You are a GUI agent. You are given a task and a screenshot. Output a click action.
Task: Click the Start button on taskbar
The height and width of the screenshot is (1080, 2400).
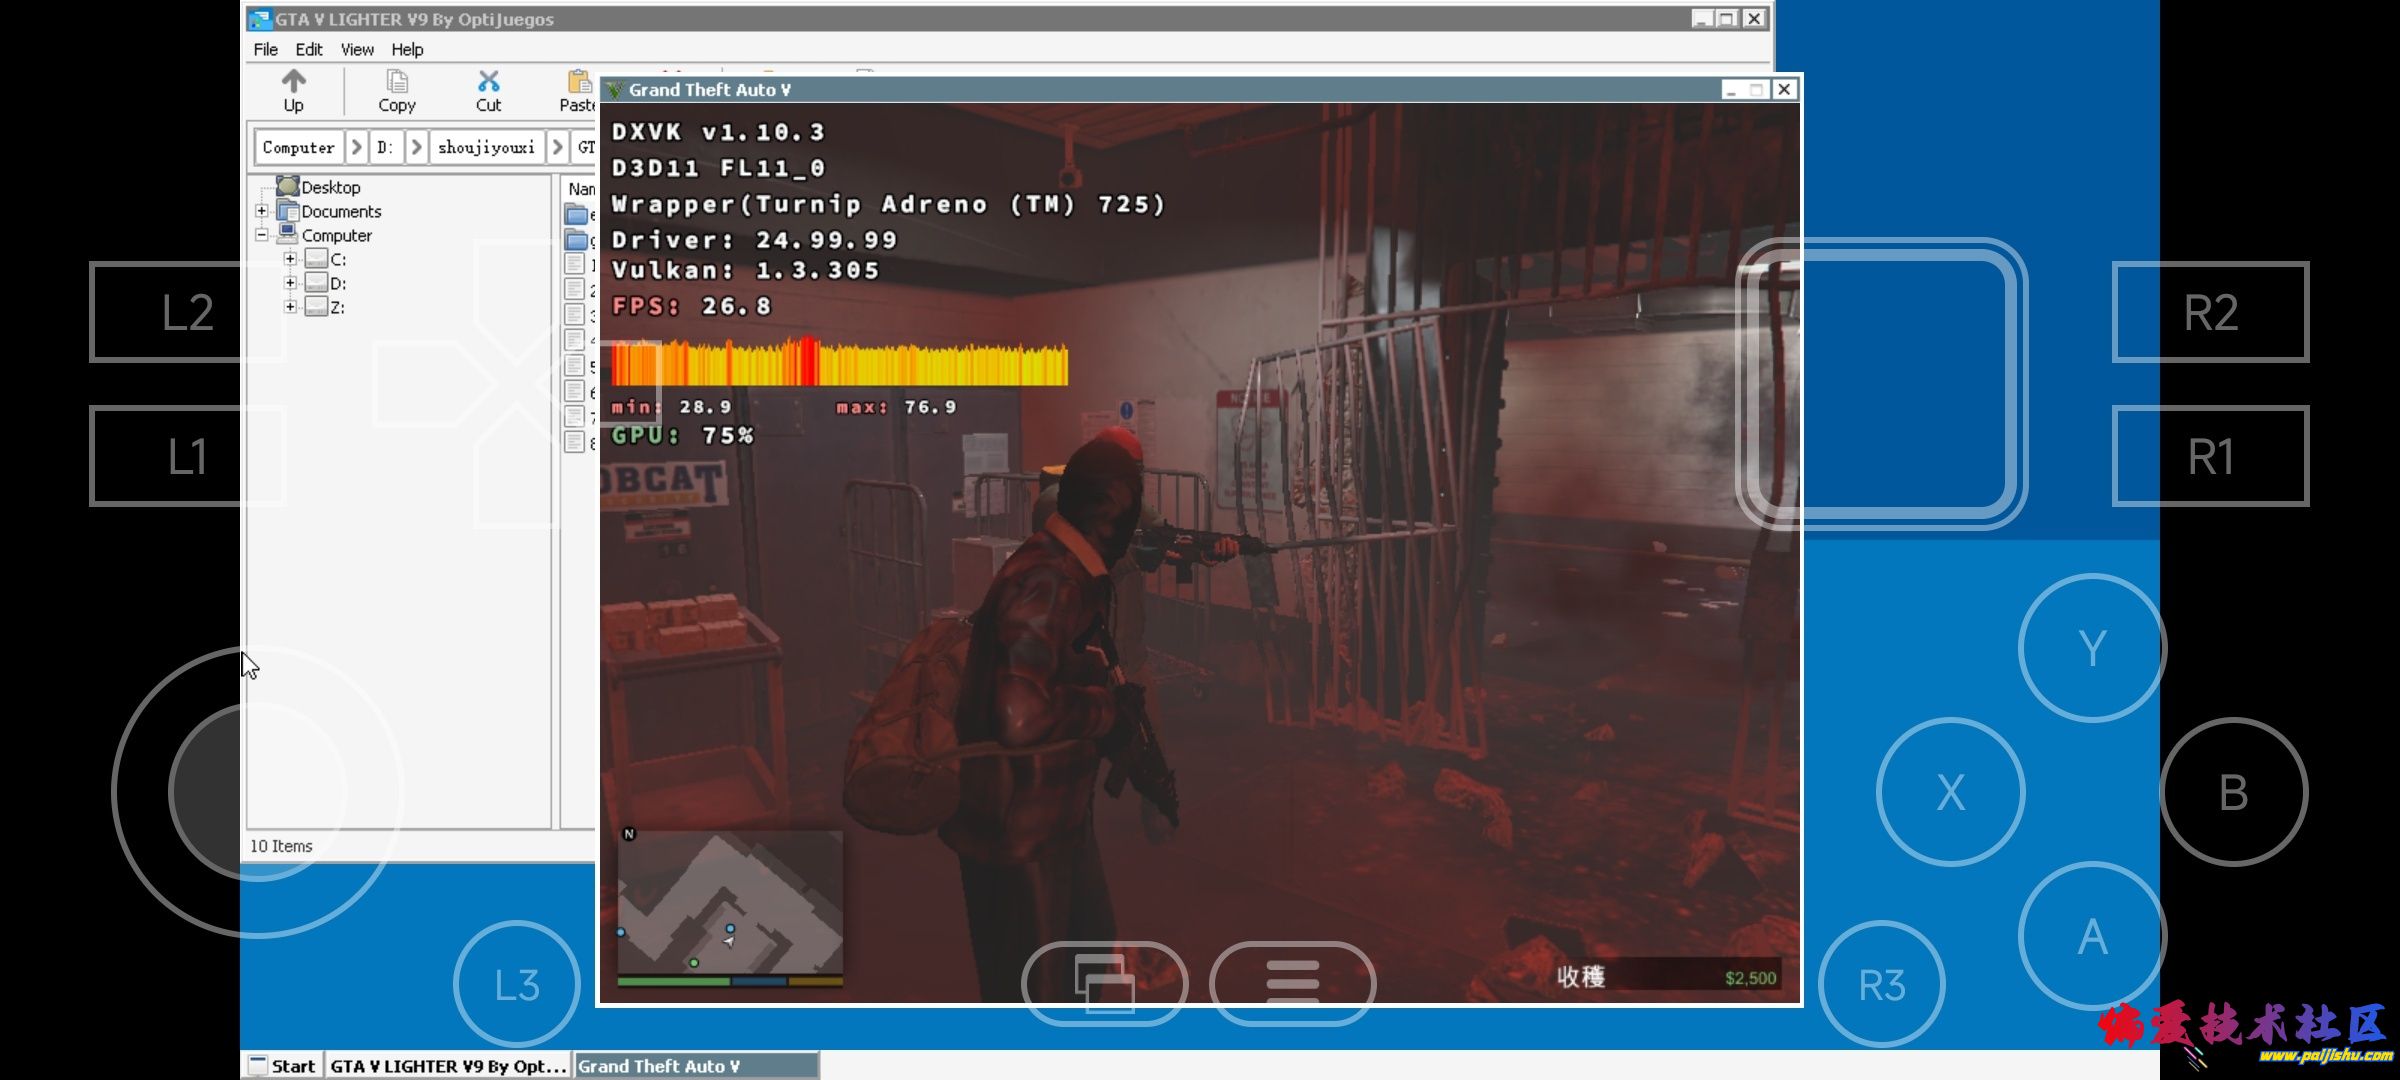pos(283,1066)
